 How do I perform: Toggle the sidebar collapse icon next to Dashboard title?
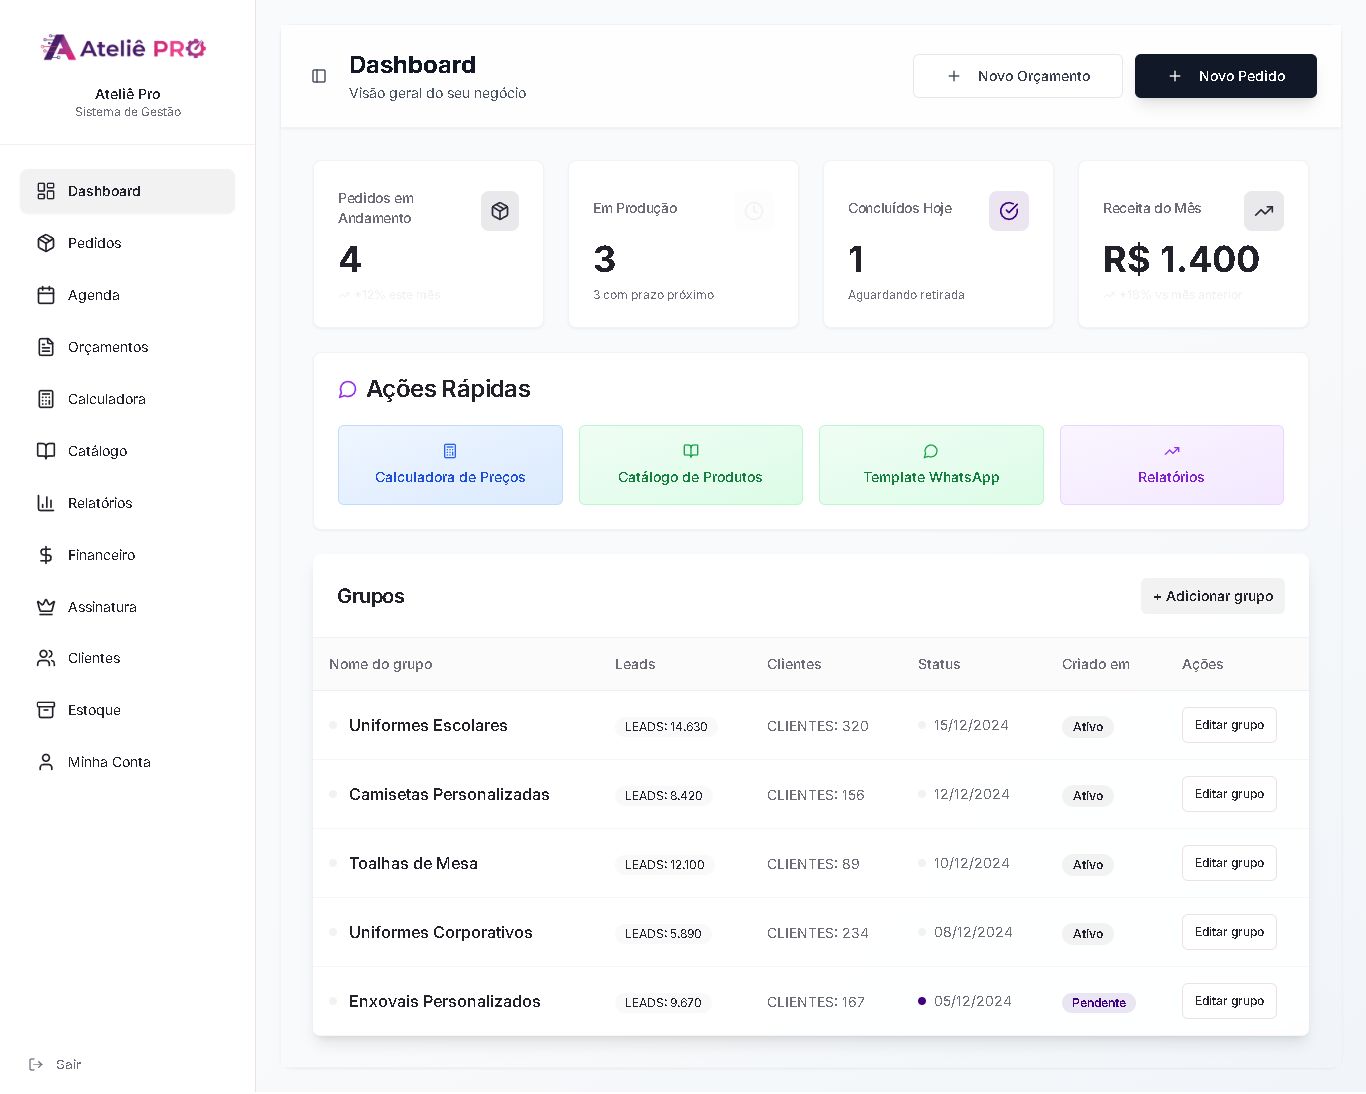(318, 76)
